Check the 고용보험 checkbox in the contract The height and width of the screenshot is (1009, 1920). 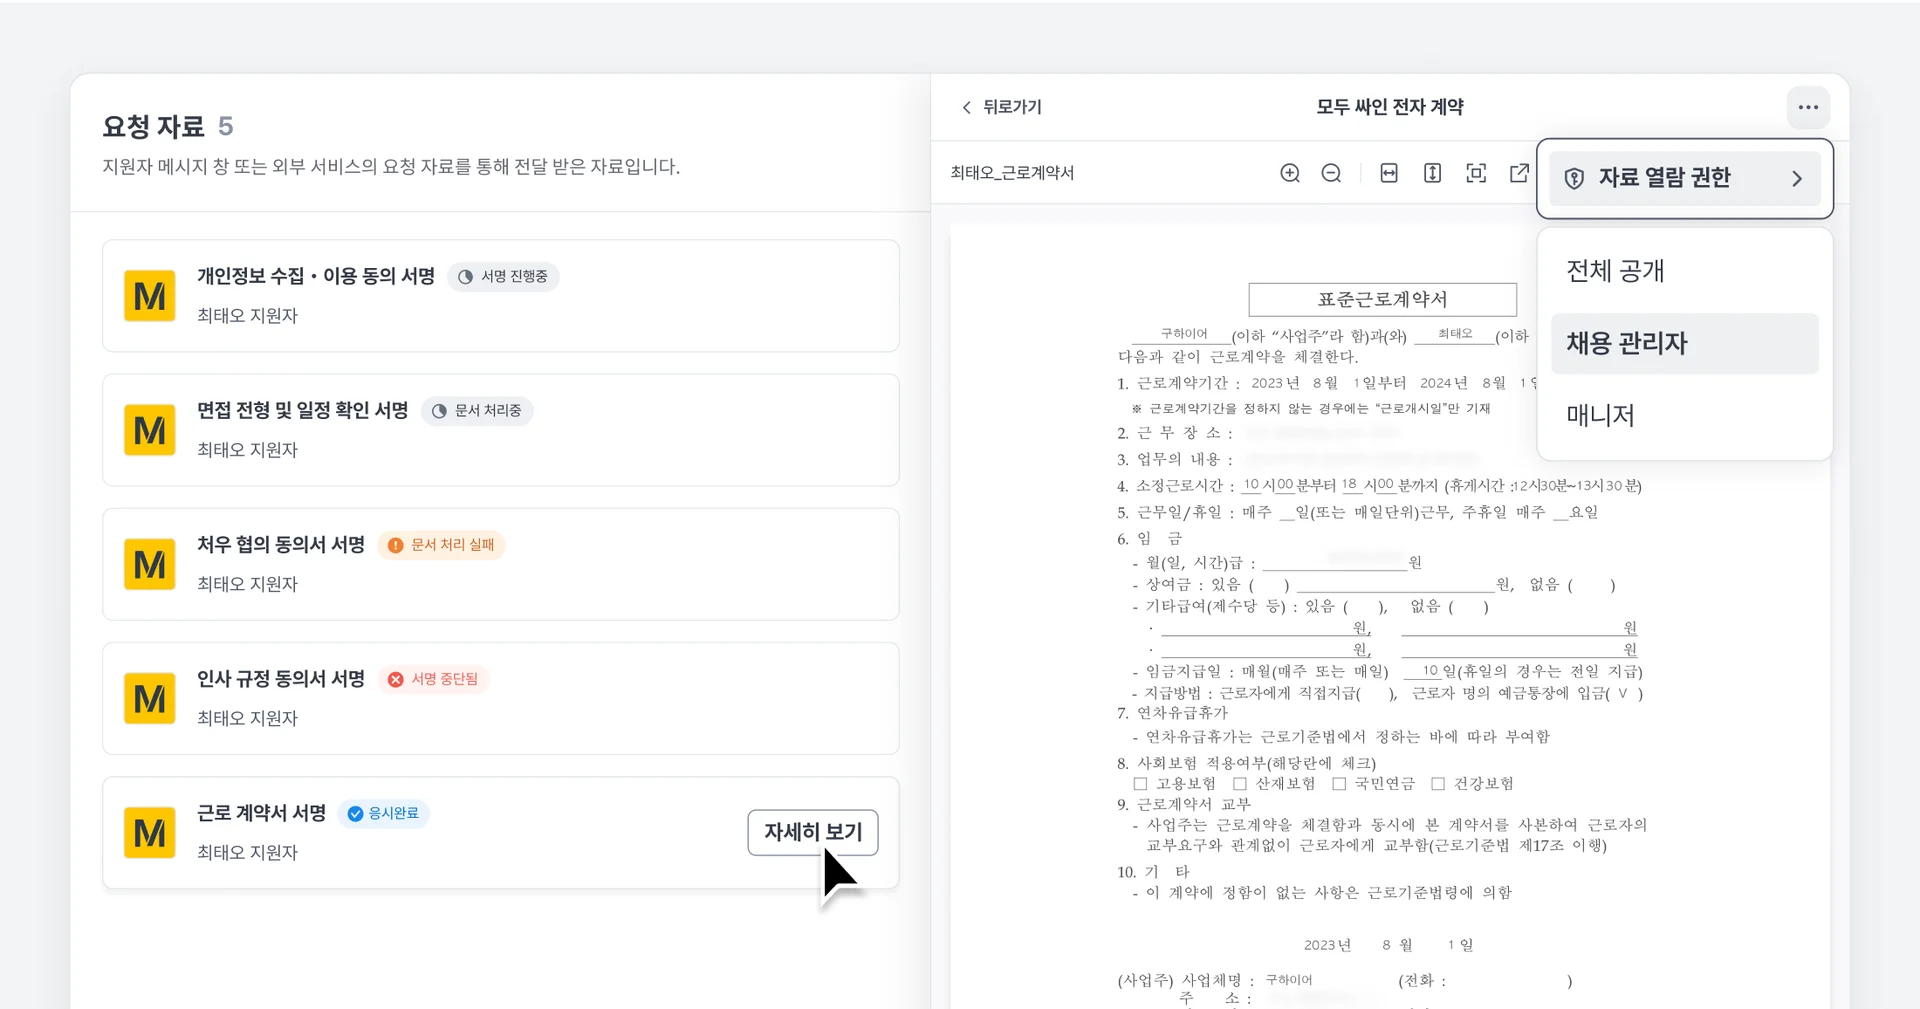click(1139, 784)
